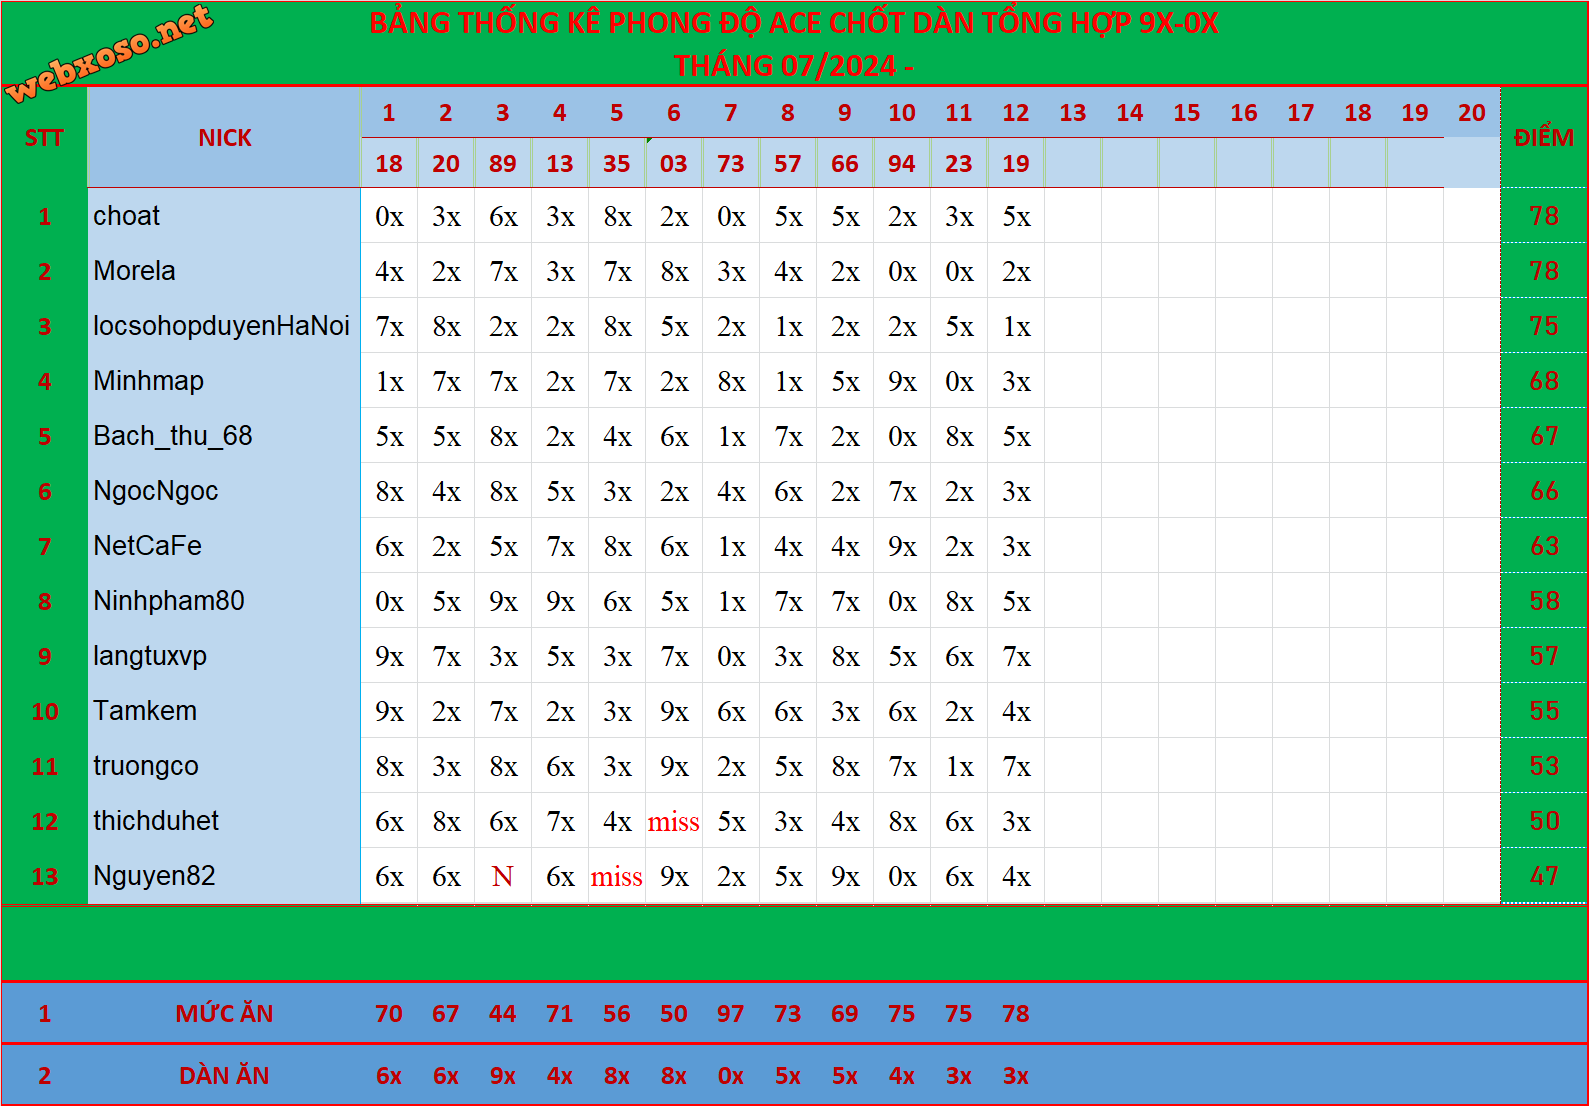This screenshot has width=1589, height=1106.
Task: Select the MỨC ĂN row label
Action: [224, 1014]
